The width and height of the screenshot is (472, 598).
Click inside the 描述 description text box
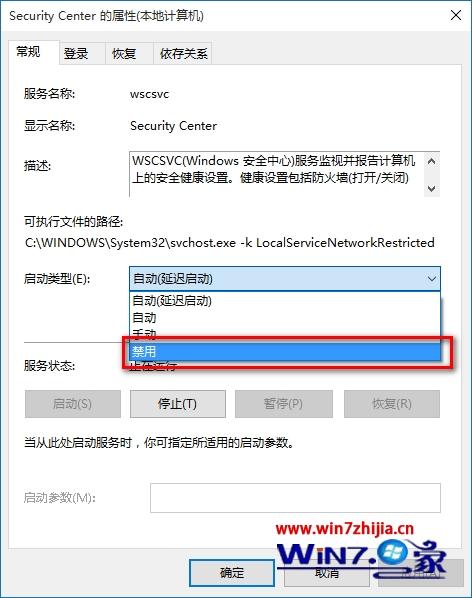pyautogui.click(x=277, y=174)
